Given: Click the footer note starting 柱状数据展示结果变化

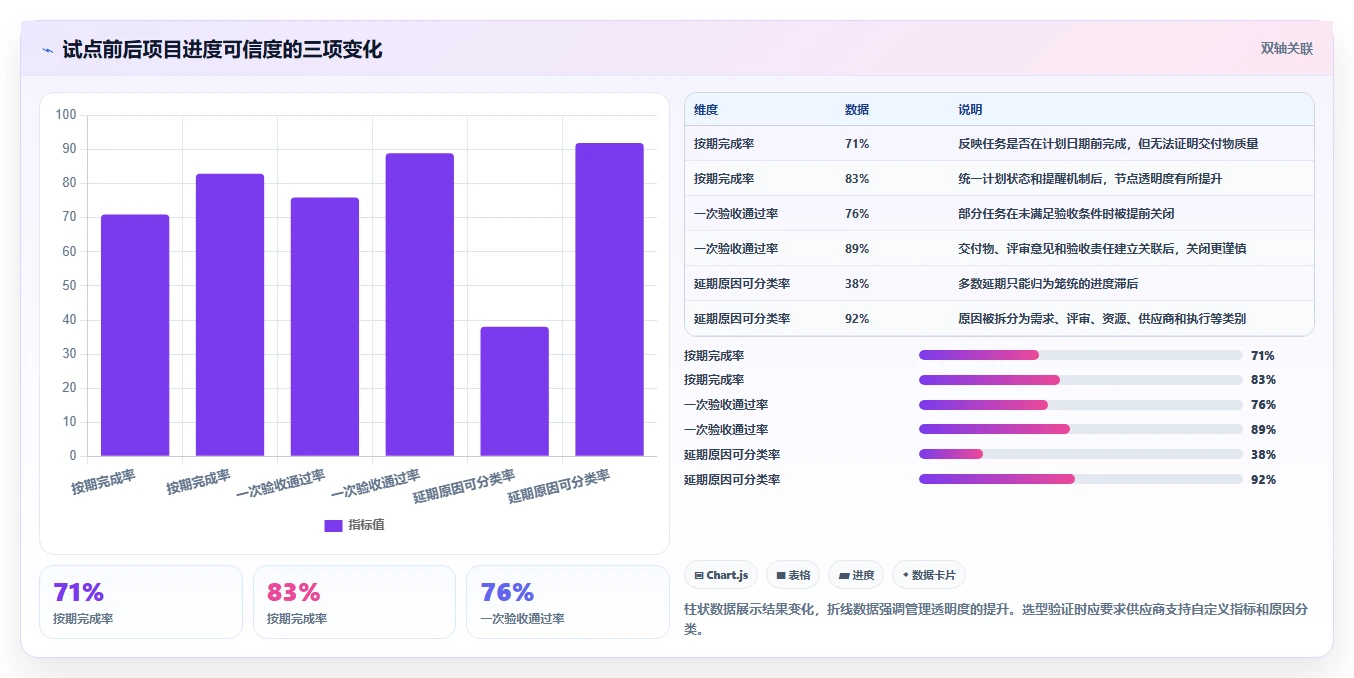Looking at the screenshot, I should [997, 619].
